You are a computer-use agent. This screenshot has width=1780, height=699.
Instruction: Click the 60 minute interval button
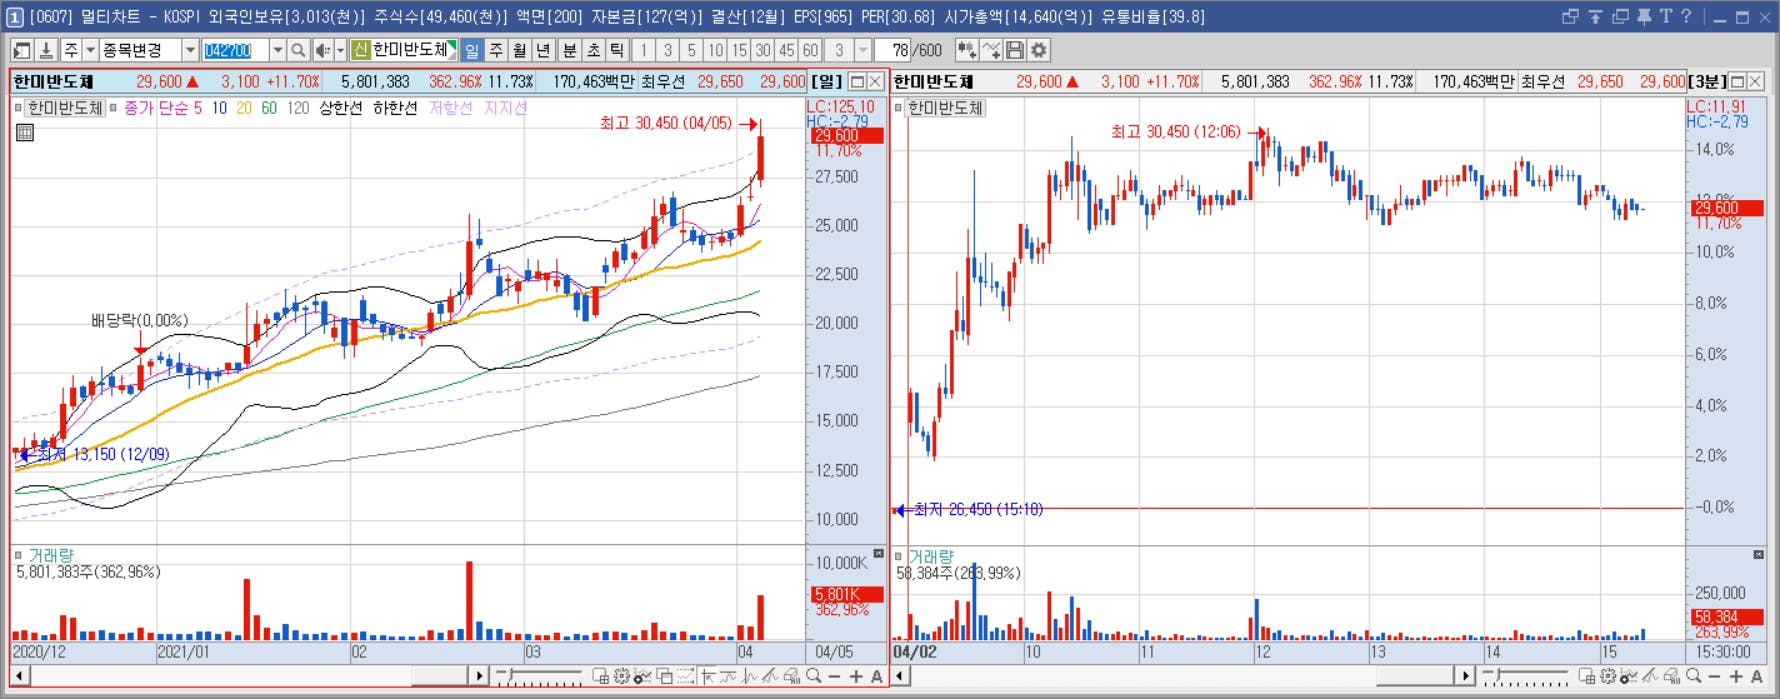(810, 50)
